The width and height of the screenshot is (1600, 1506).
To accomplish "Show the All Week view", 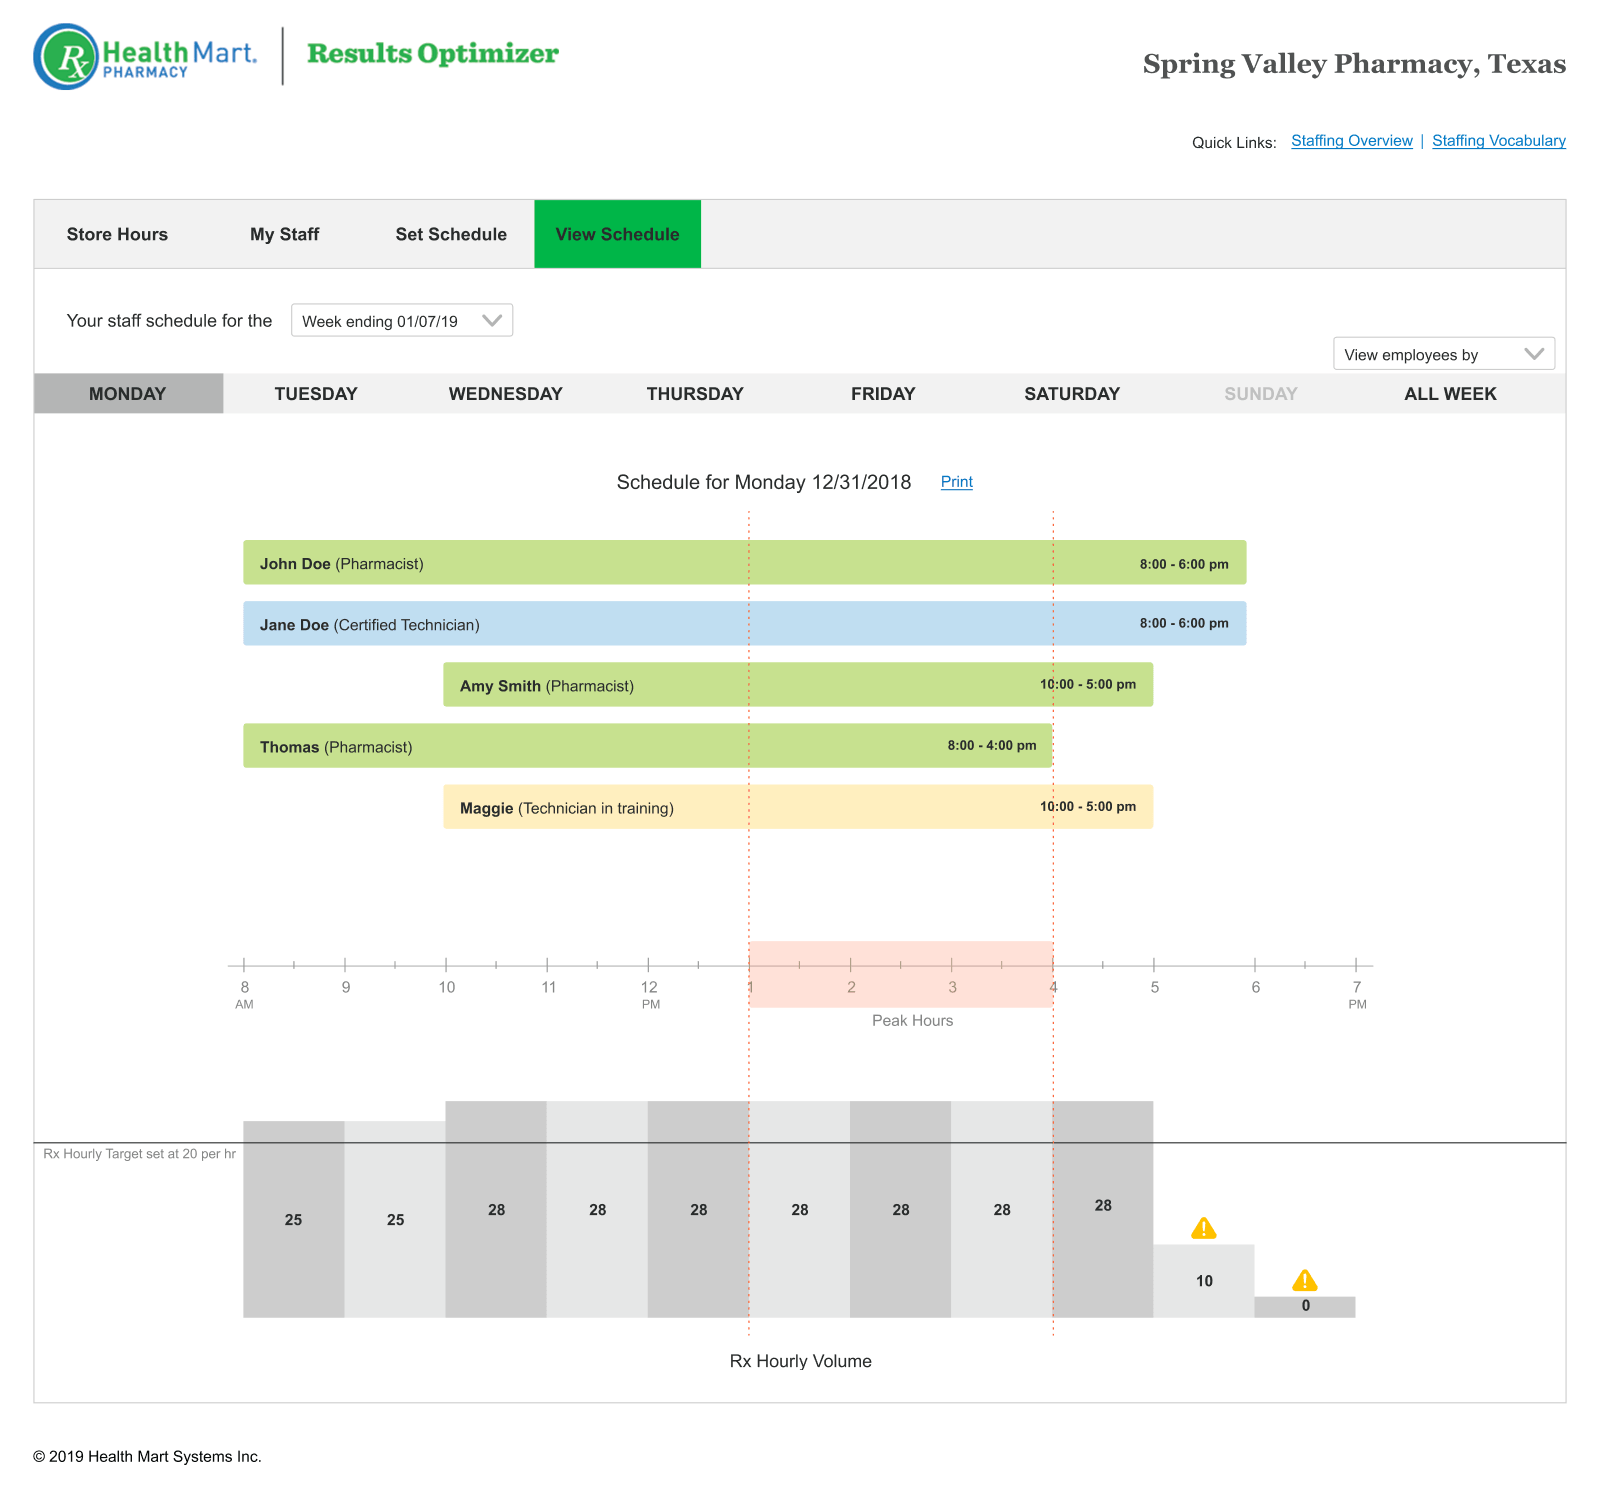I will [x=1450, y=393].
